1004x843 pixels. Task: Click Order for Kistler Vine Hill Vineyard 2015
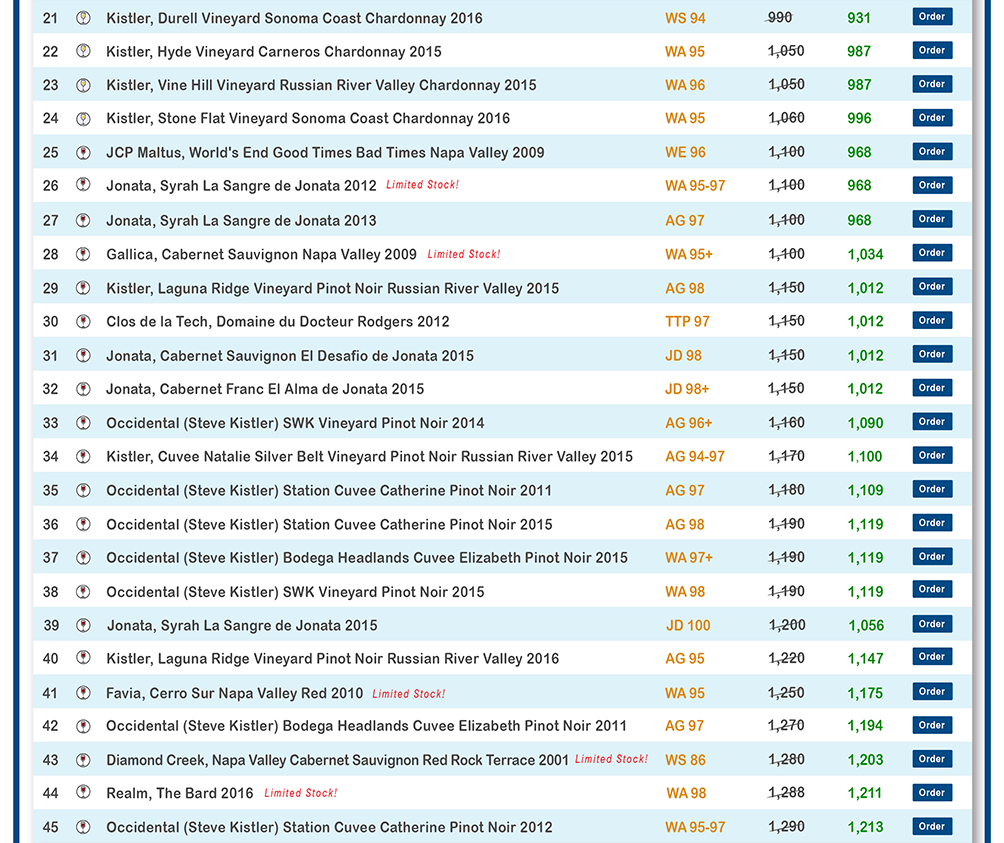tap(932, 84)
